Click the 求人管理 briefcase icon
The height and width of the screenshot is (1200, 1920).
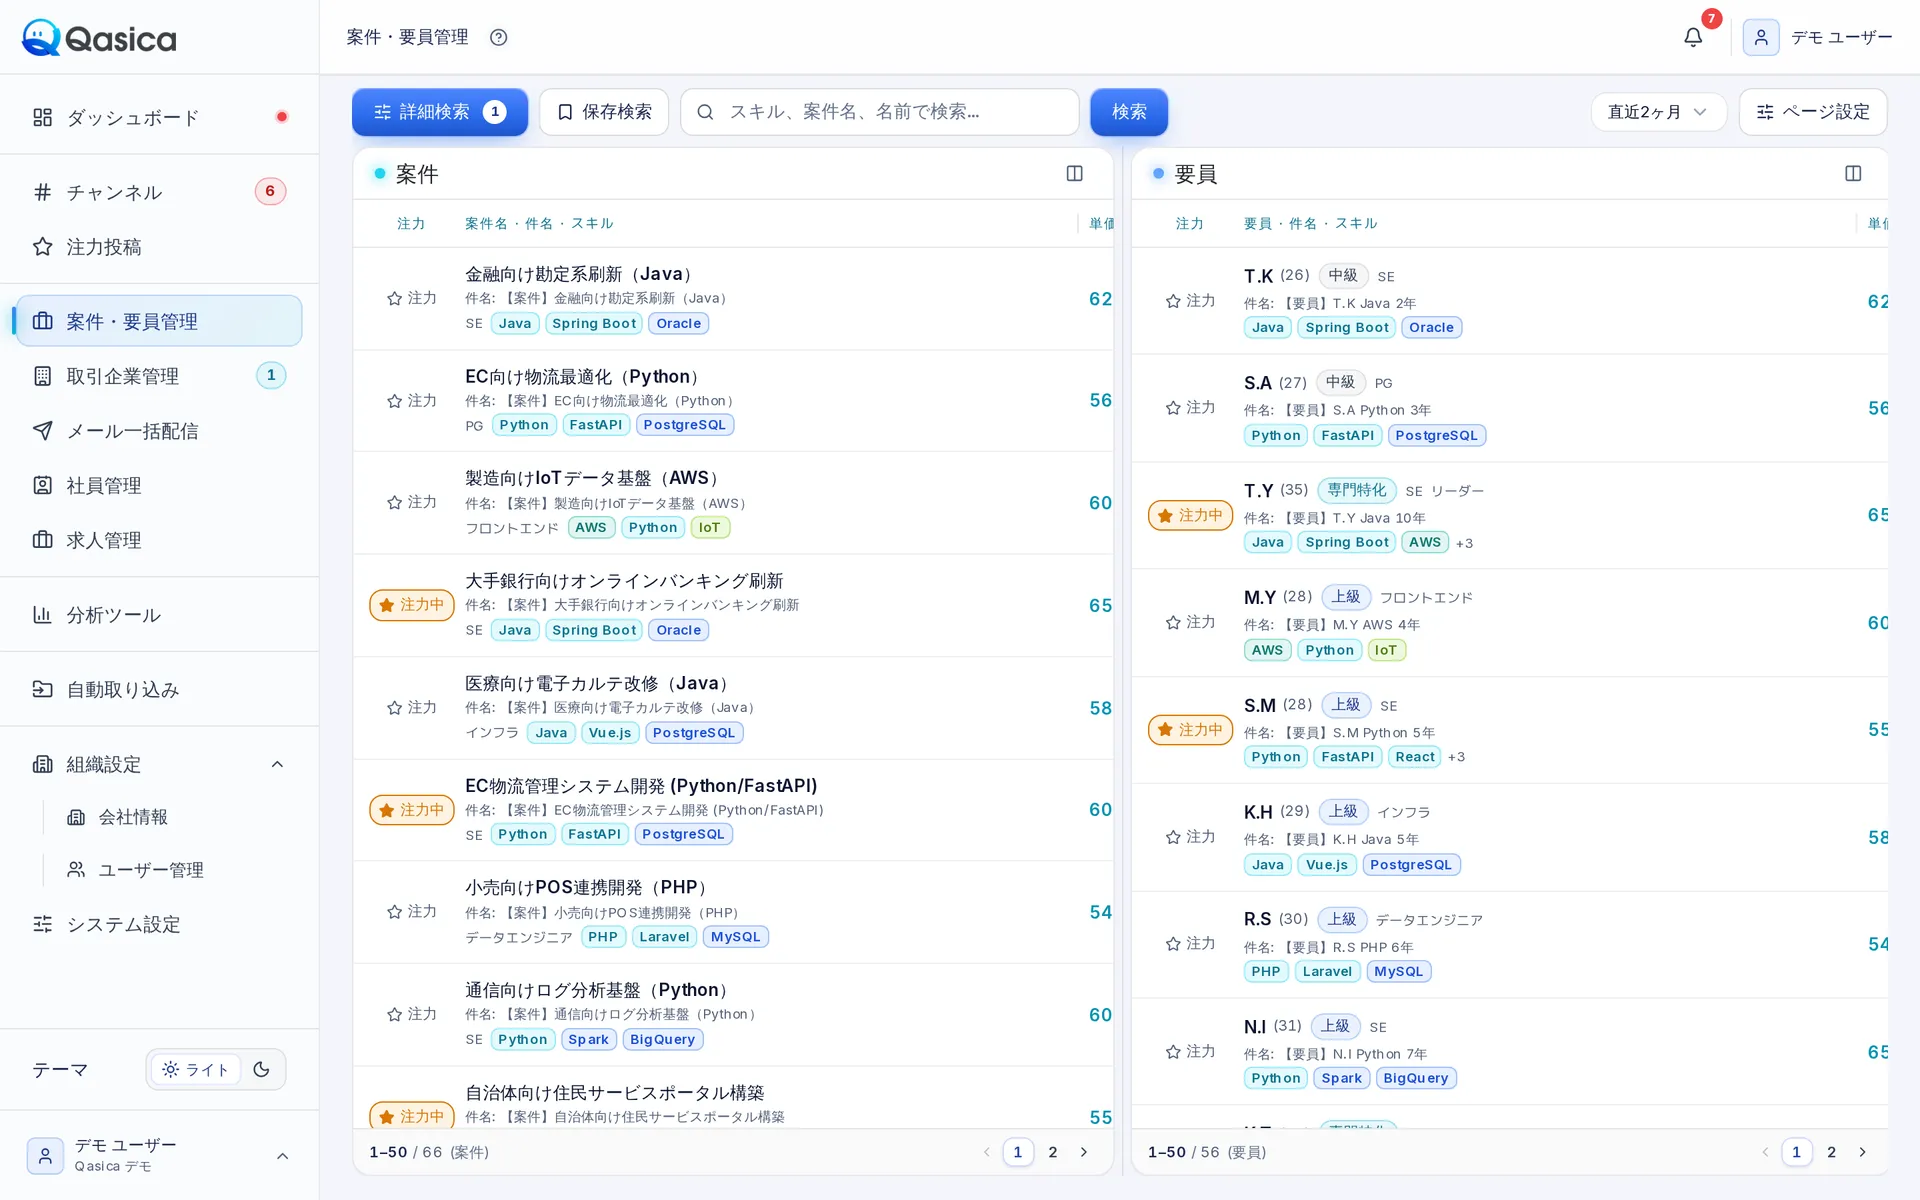(42, 540)
